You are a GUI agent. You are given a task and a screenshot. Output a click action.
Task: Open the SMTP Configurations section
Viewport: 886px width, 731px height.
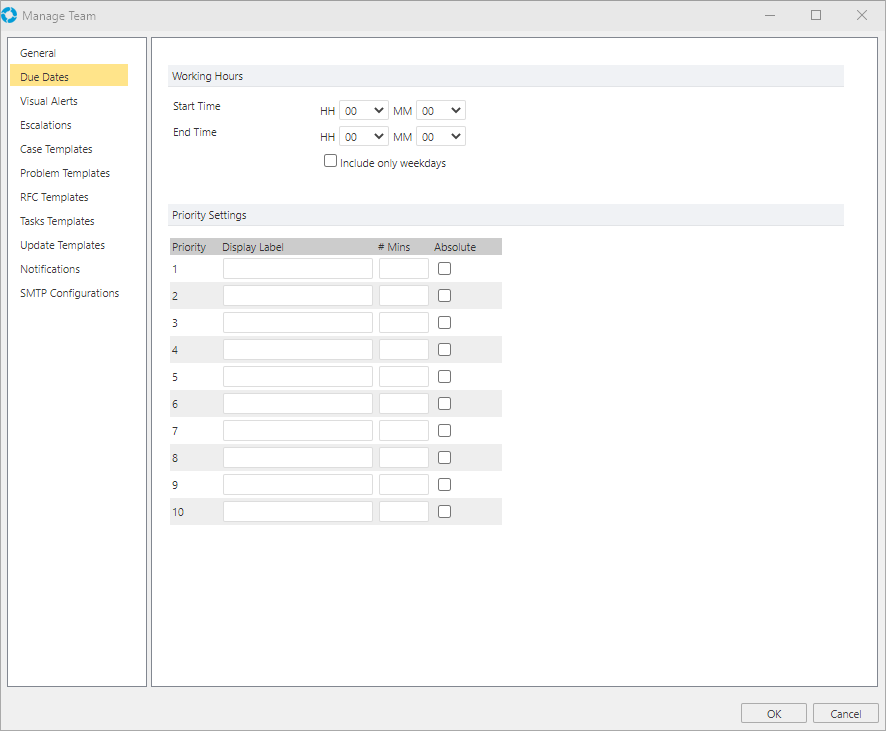69,293
